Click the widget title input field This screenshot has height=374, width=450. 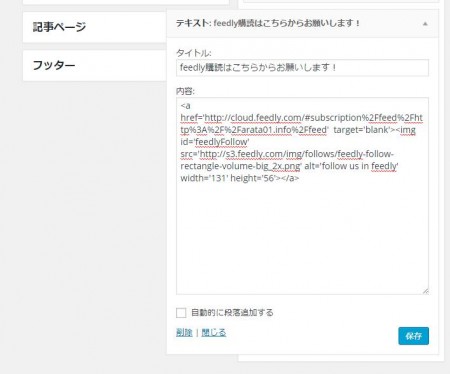coord(302,68)
